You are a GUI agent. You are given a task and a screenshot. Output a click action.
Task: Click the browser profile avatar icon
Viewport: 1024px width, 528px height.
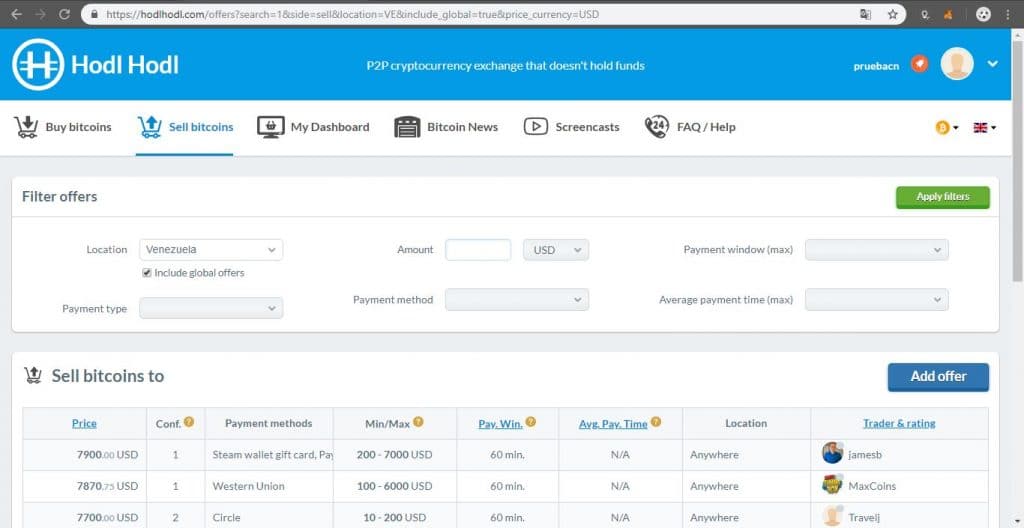[984, 14]
